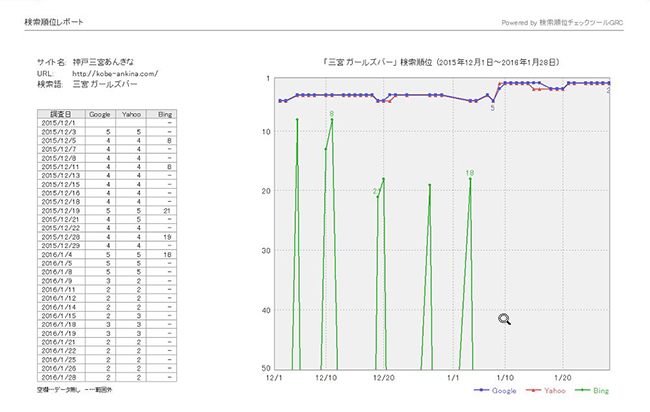Click the Bing peak data point labeled 18
Viewport: 650px width, 412px height.
[470, 179]
